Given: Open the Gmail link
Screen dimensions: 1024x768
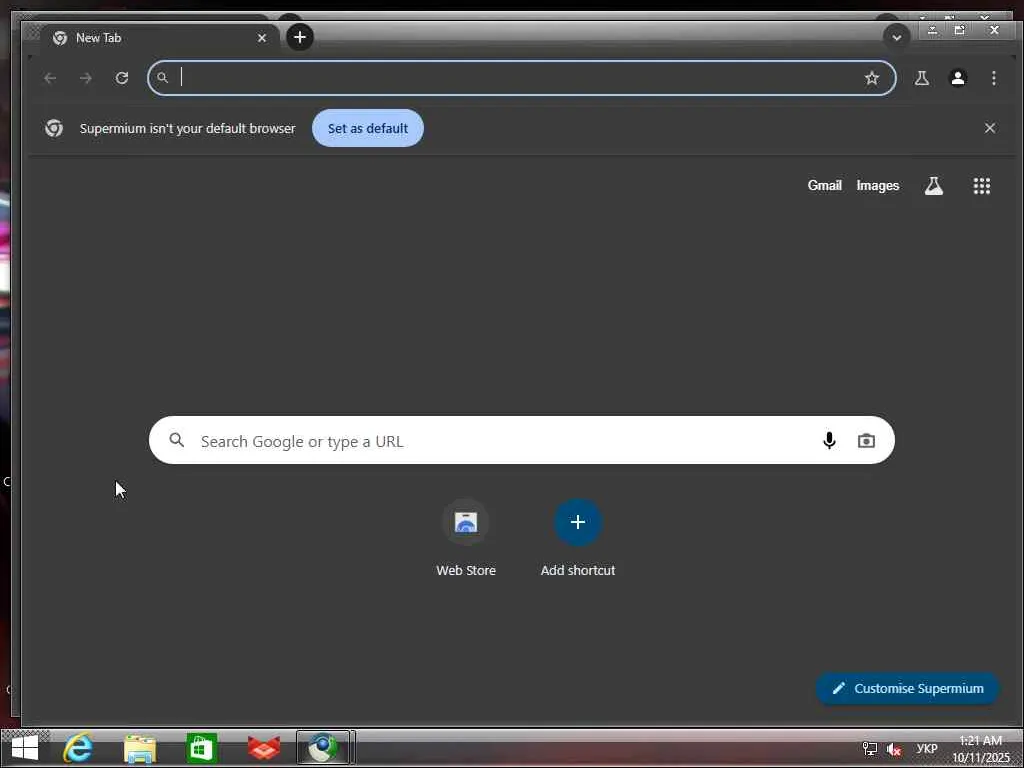Looking at the screenshot, I should click(x=824, y=185).
